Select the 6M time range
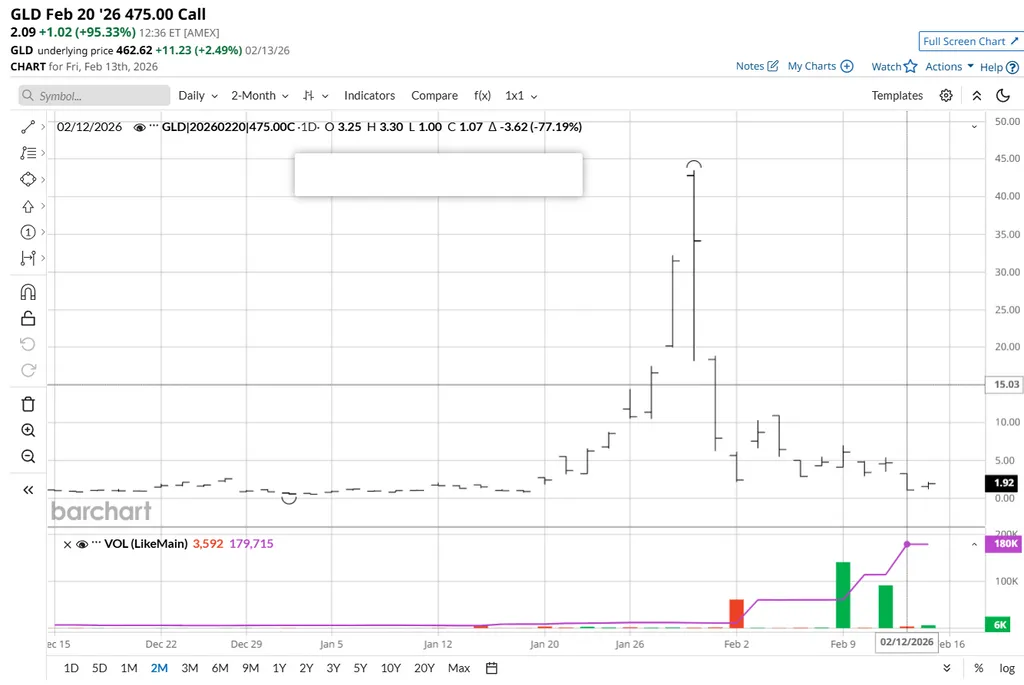Screen dimensions: 1024x685 pyautogui.click(x=219, y=668)
